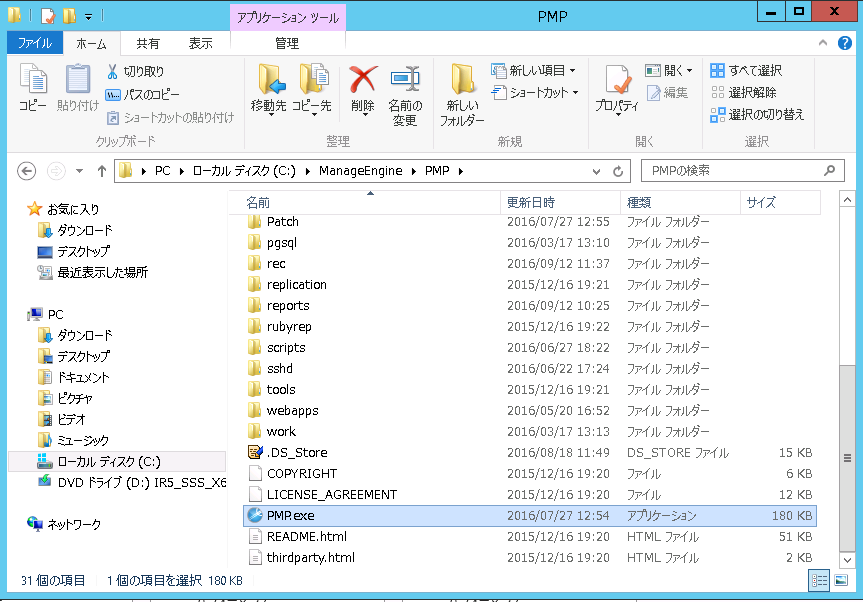Expand address bar history dropdown
Image resolution: width=863 pixels, height=602 pixels.
click(596, 172)
